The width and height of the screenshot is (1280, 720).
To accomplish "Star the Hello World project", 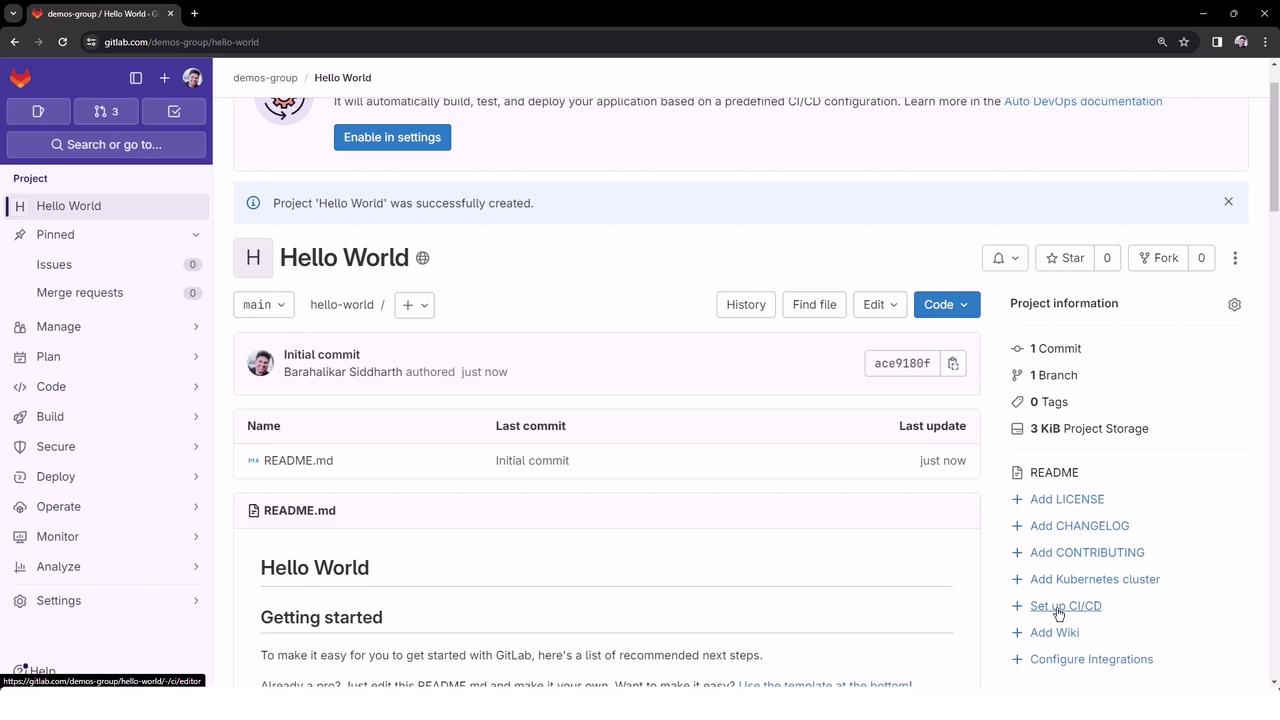I will coord(1065,258).
